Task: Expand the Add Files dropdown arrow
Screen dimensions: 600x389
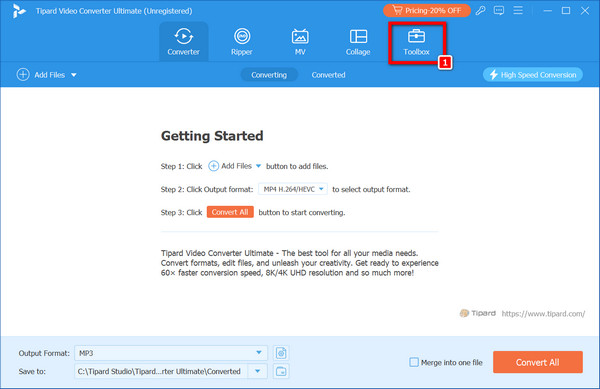Action: pyautogui.click(x=74, y=75)
